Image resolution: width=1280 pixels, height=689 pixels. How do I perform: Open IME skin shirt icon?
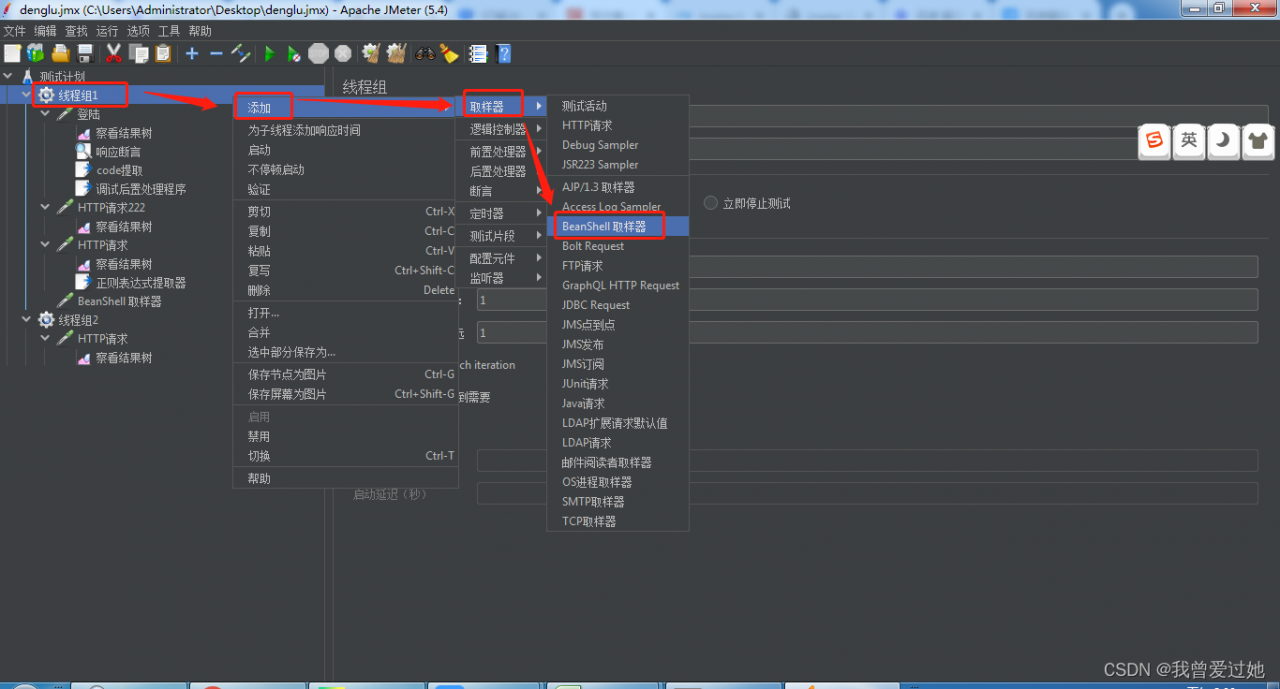coord(1257,141)
